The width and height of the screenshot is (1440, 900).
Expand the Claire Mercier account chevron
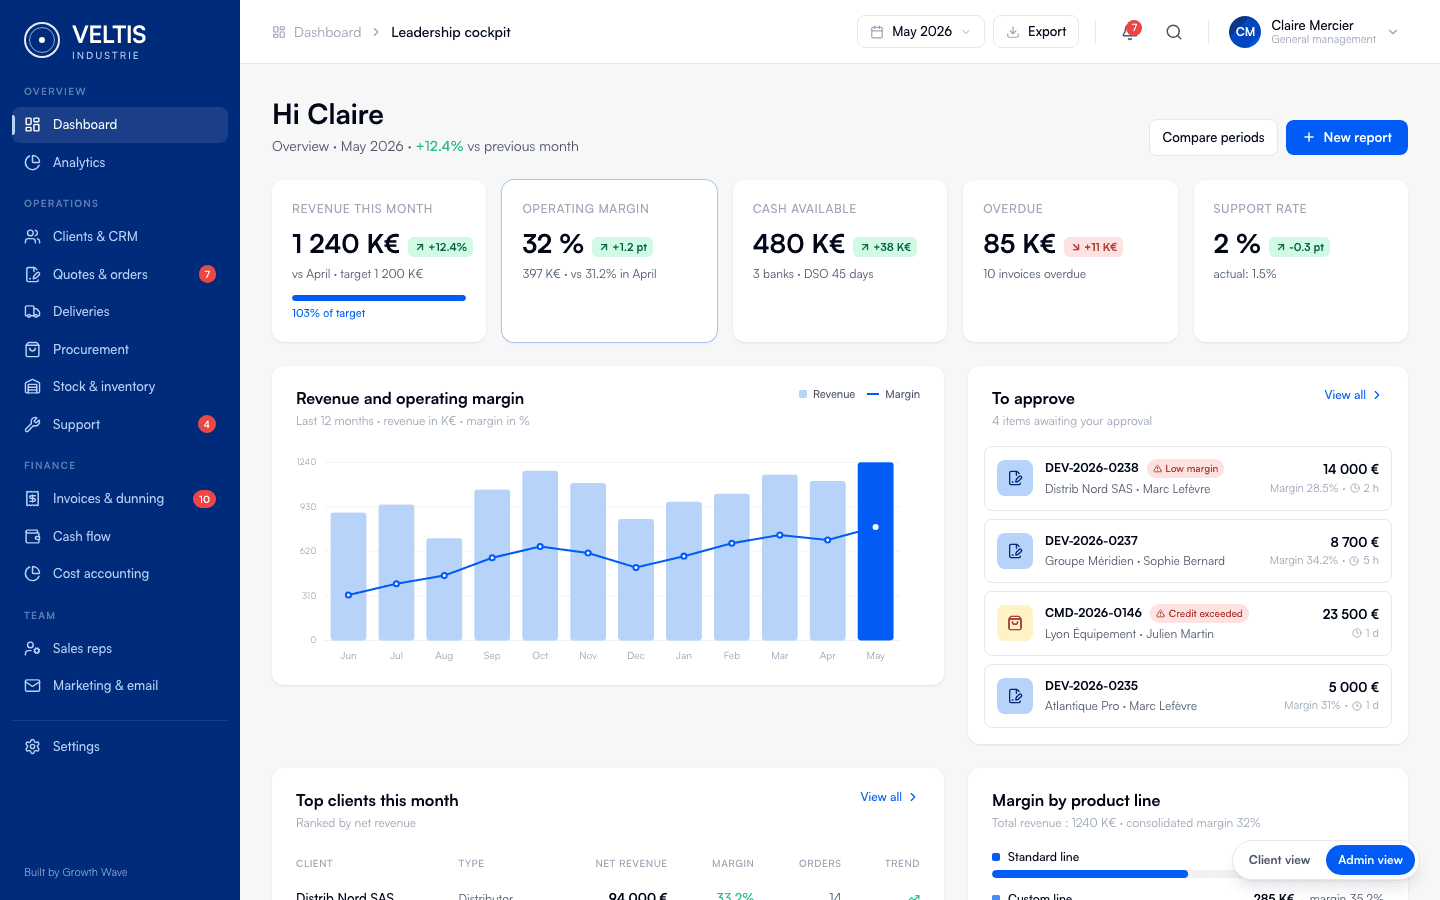point(1393,32)
